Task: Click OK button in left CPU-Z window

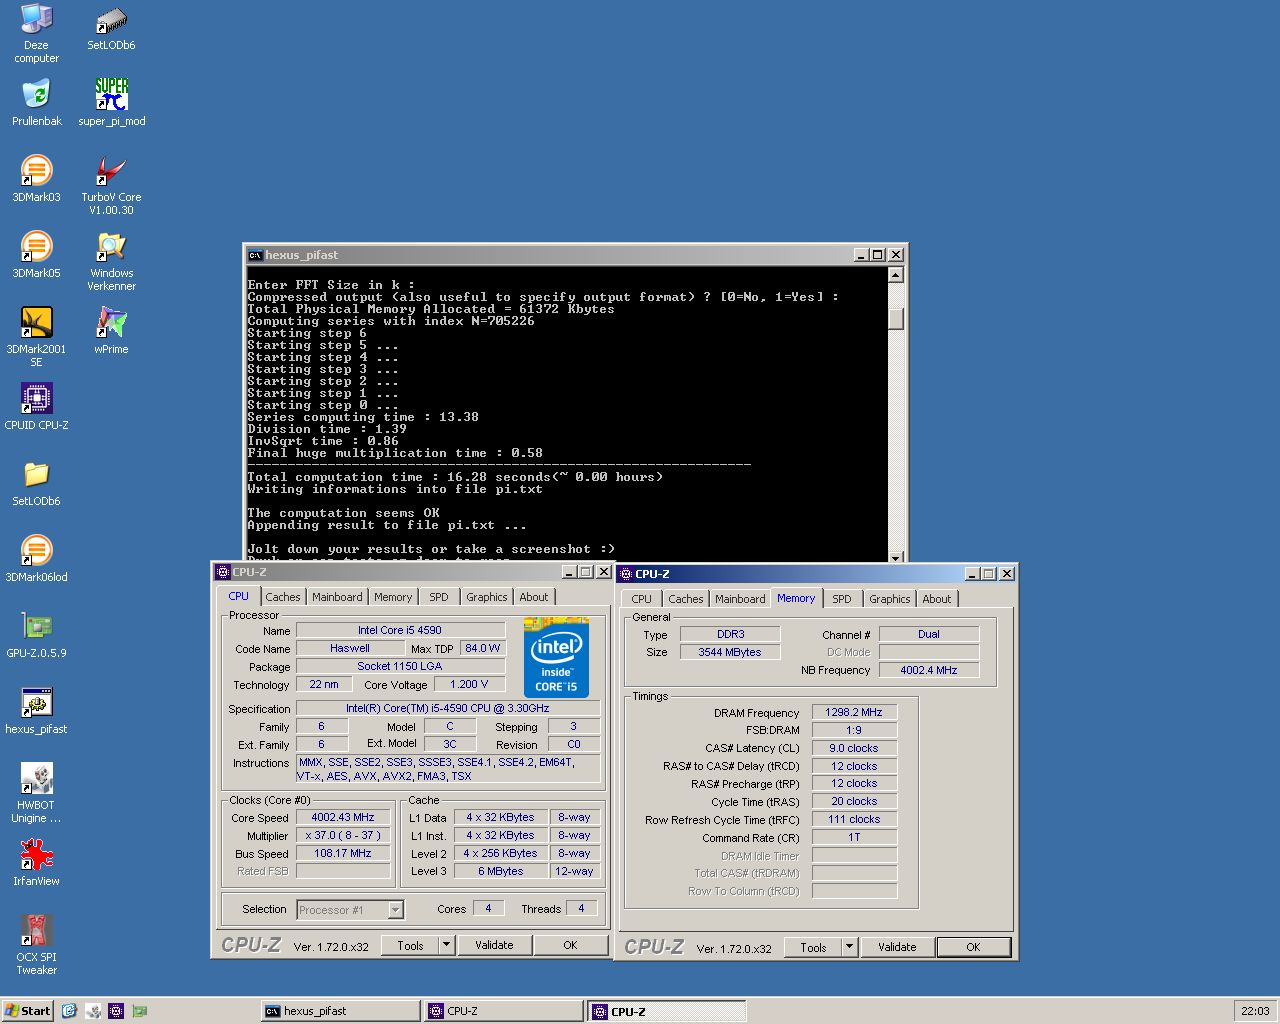Action: click(x=570, y=945)
